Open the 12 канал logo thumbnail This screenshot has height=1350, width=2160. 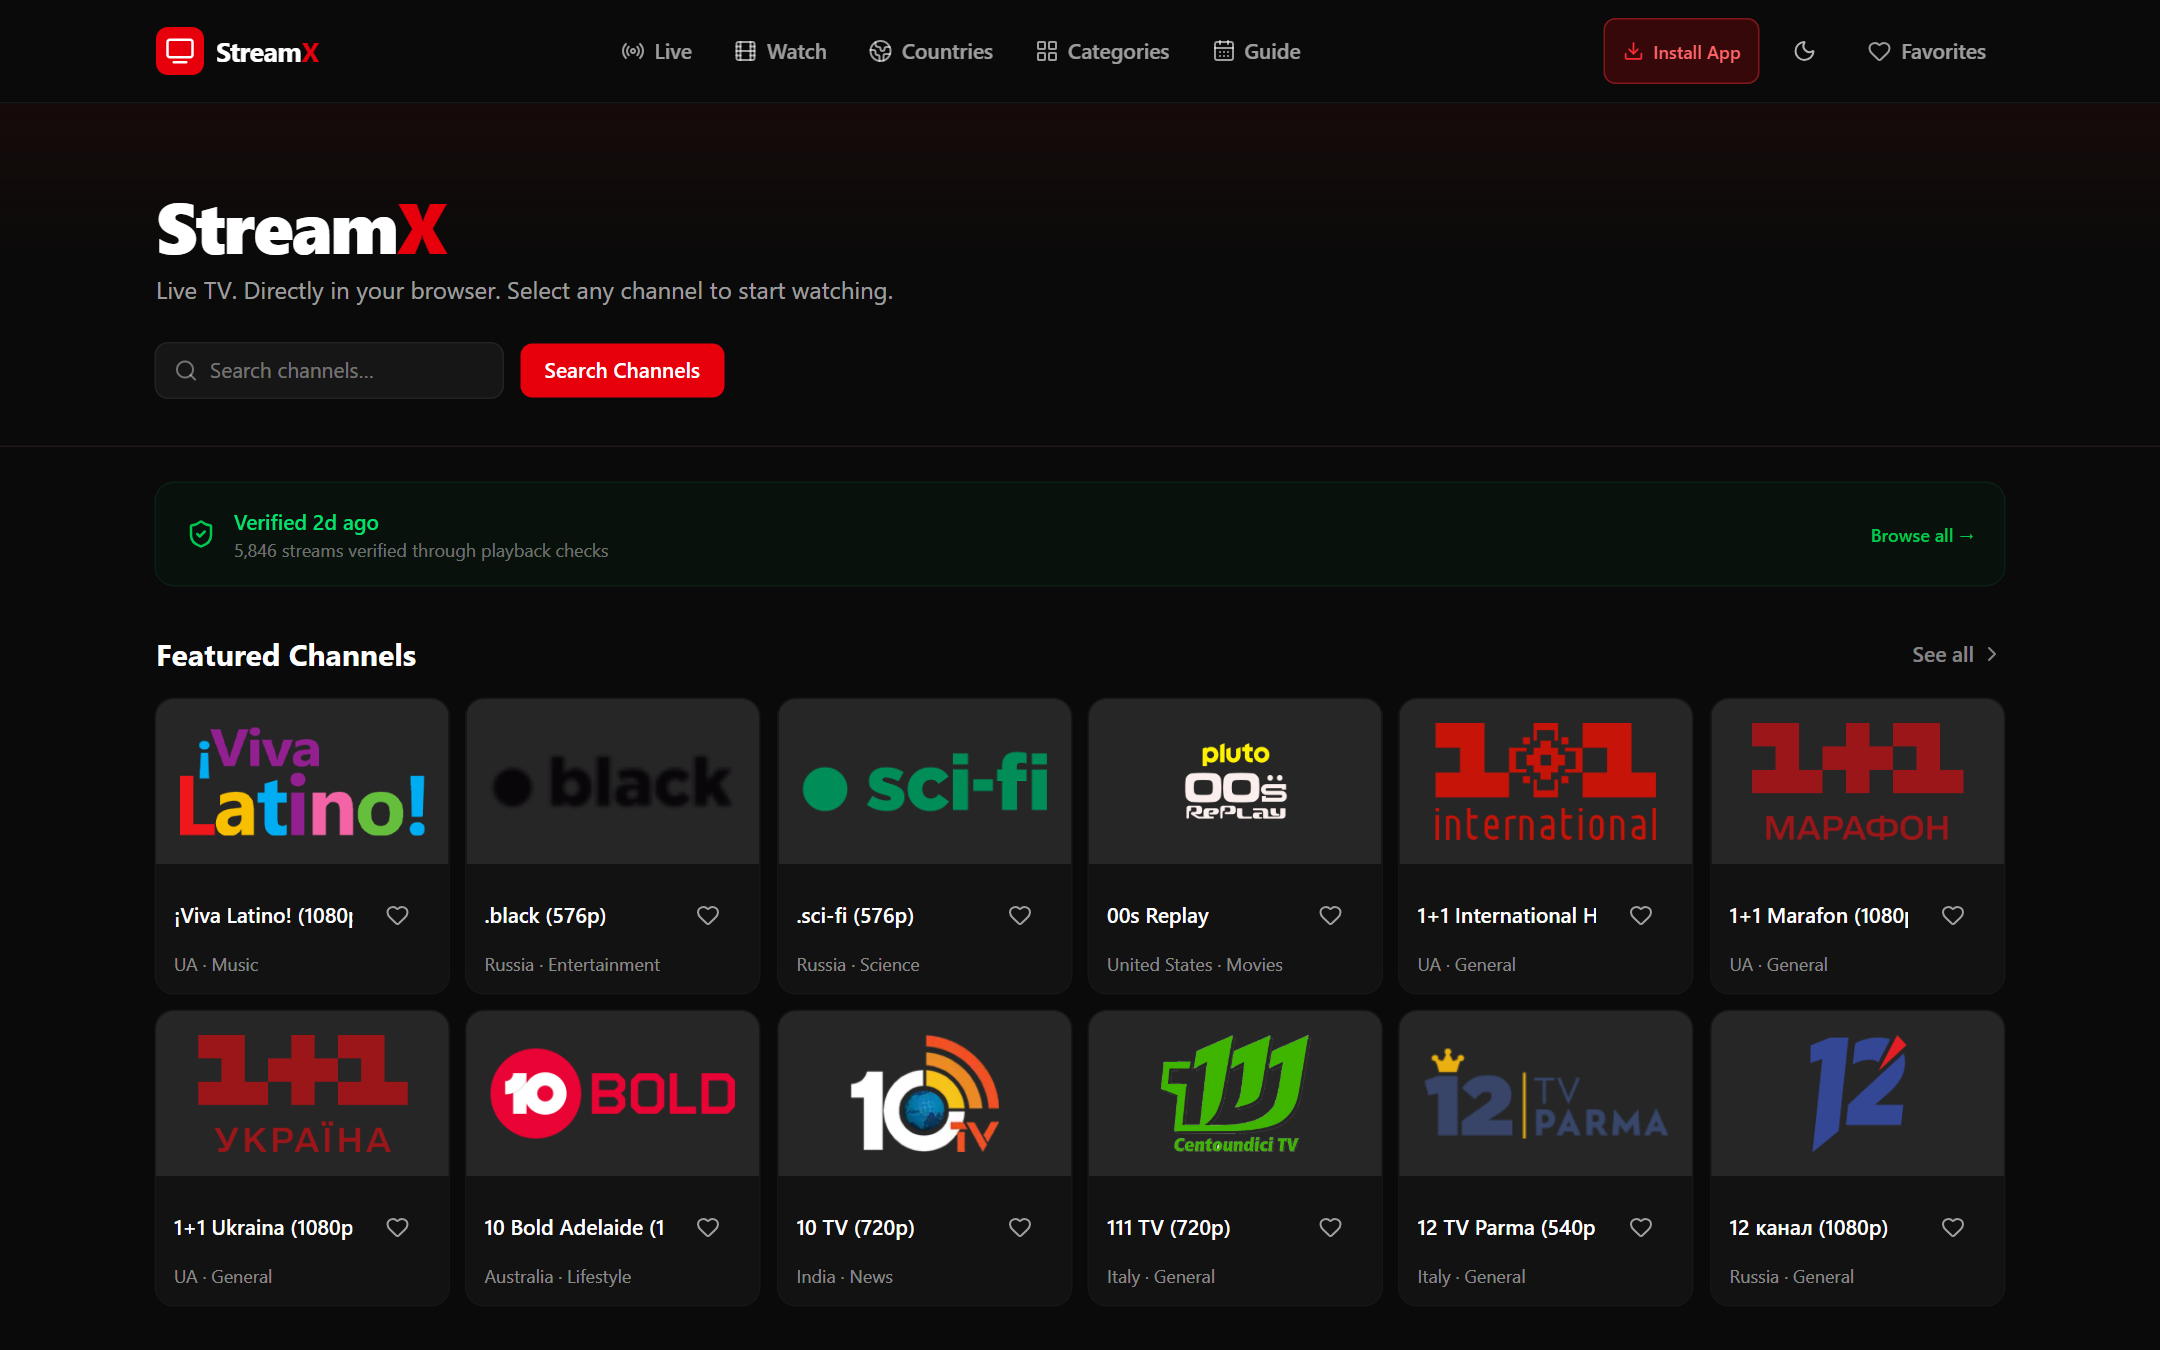coord(1858,1093)
